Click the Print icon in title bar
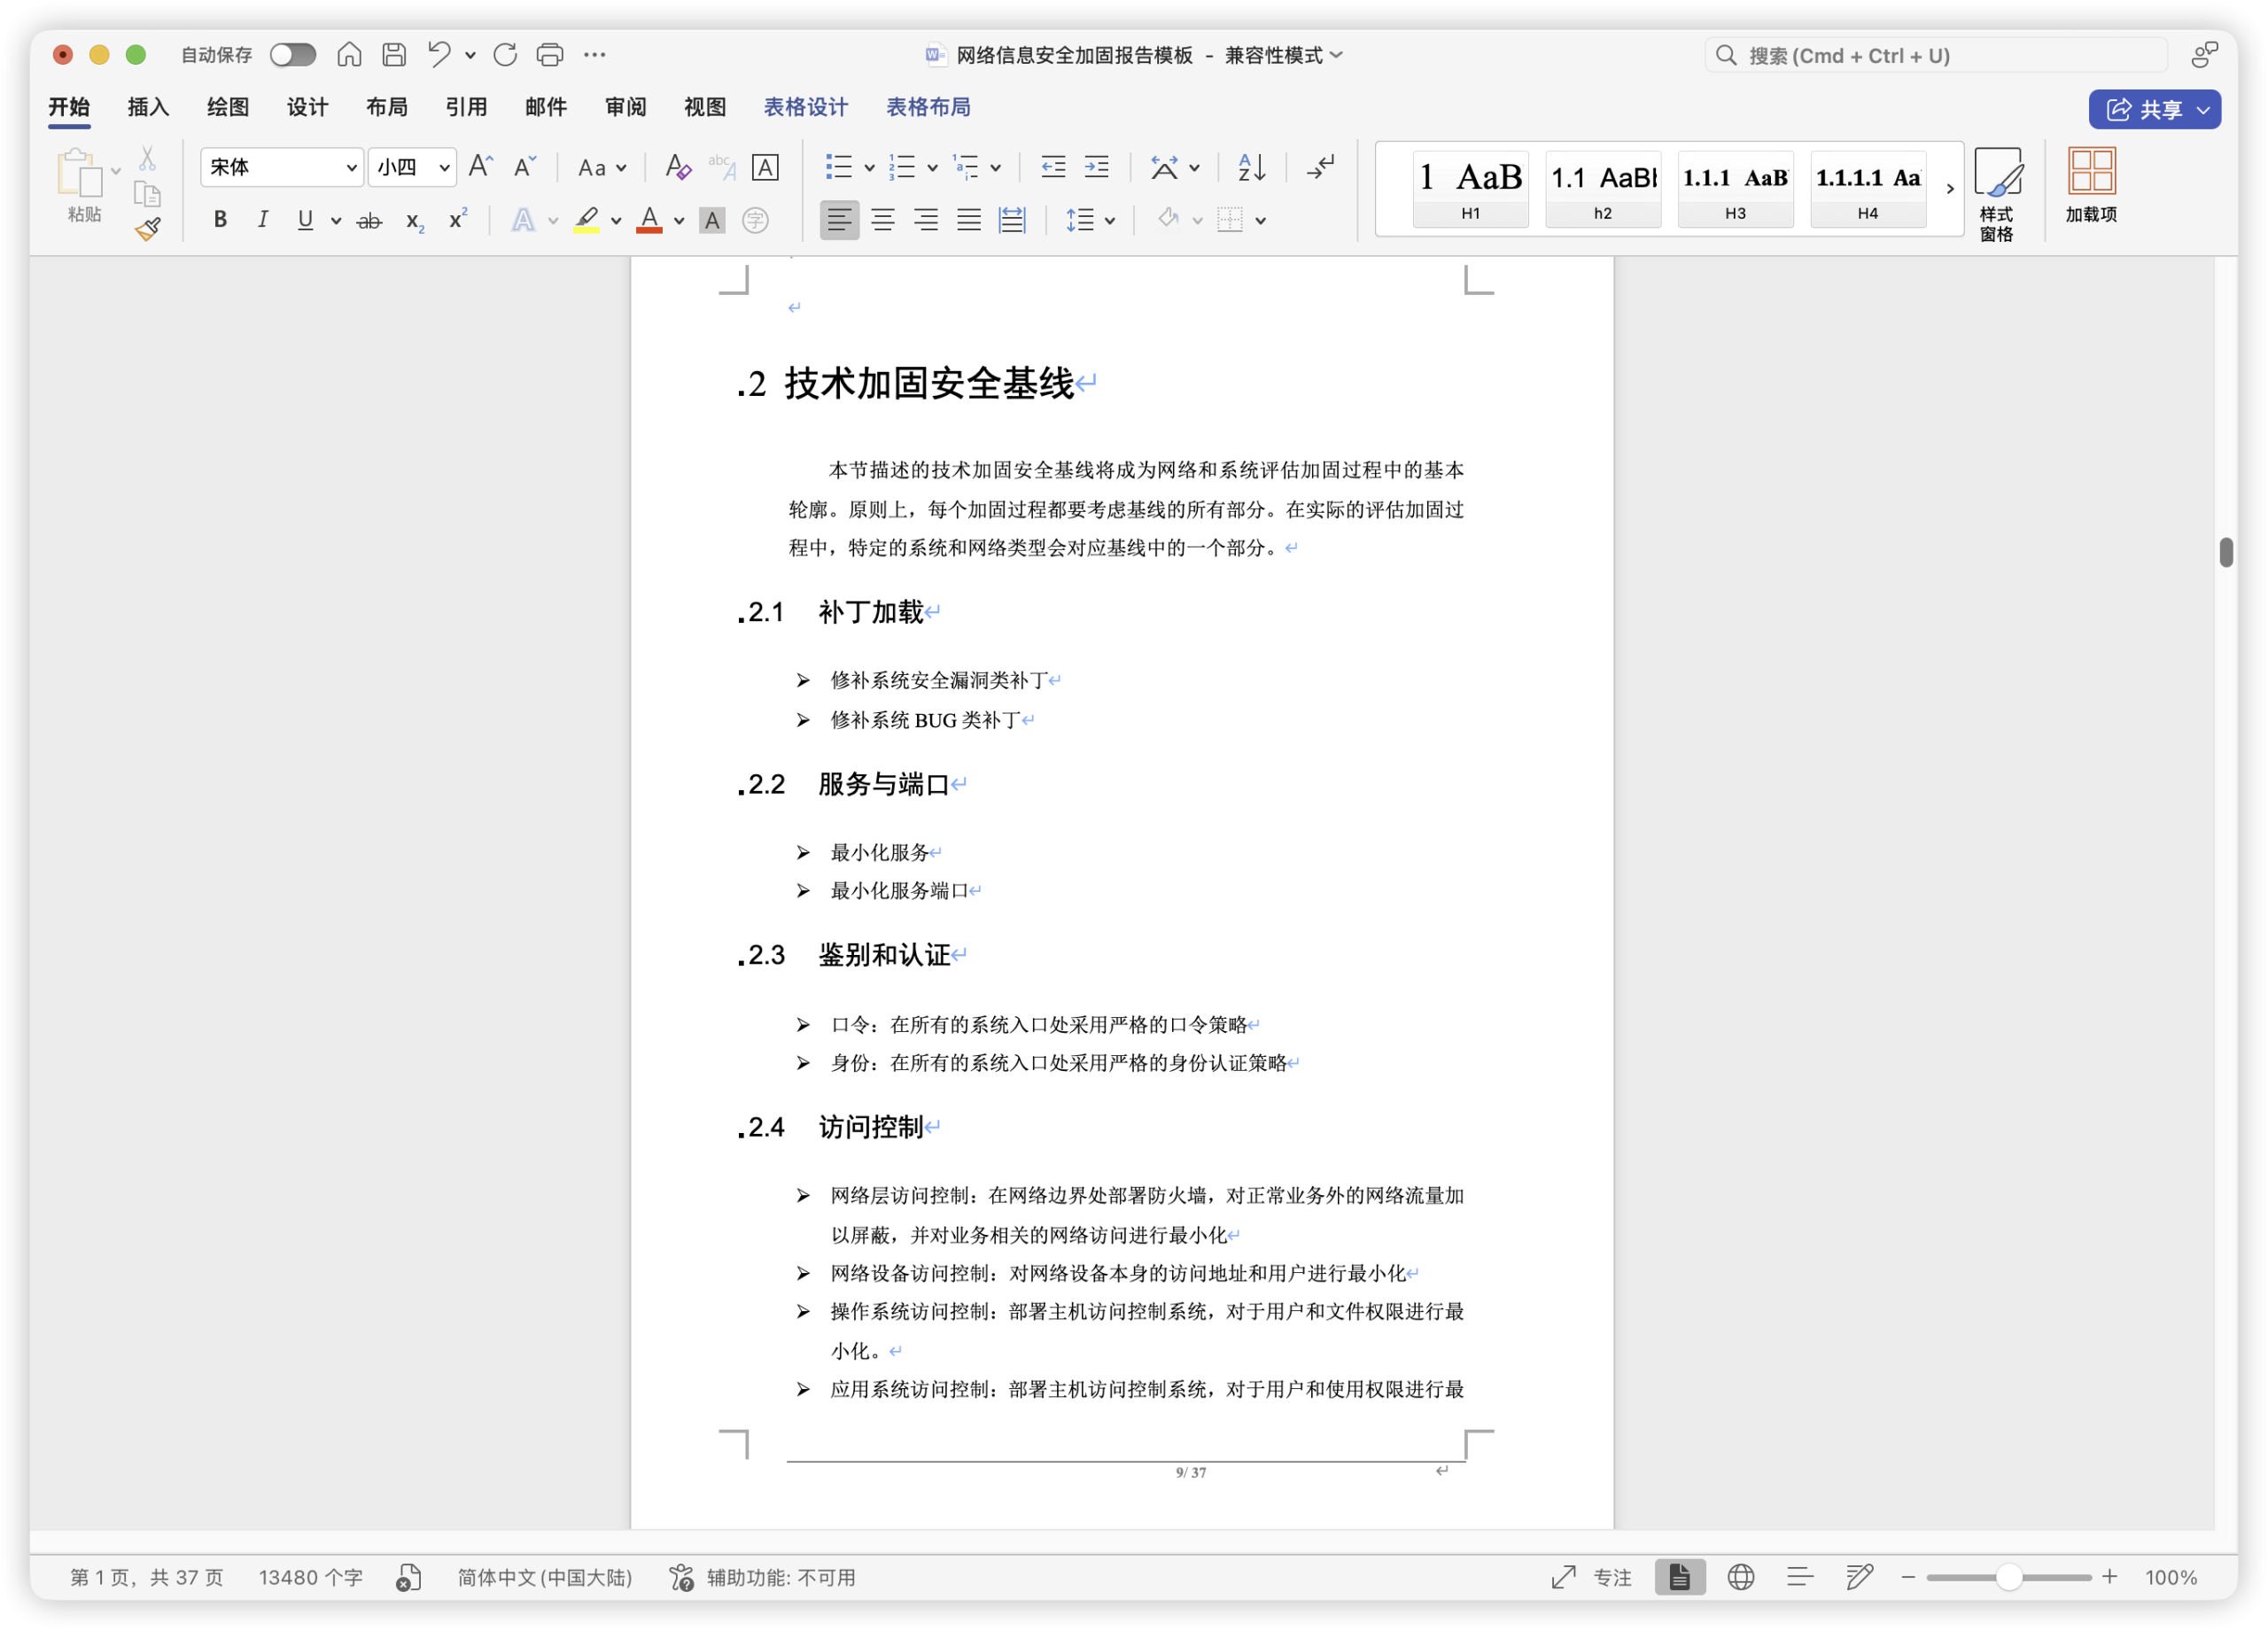2268x1630 pixels. pos(550,55)
